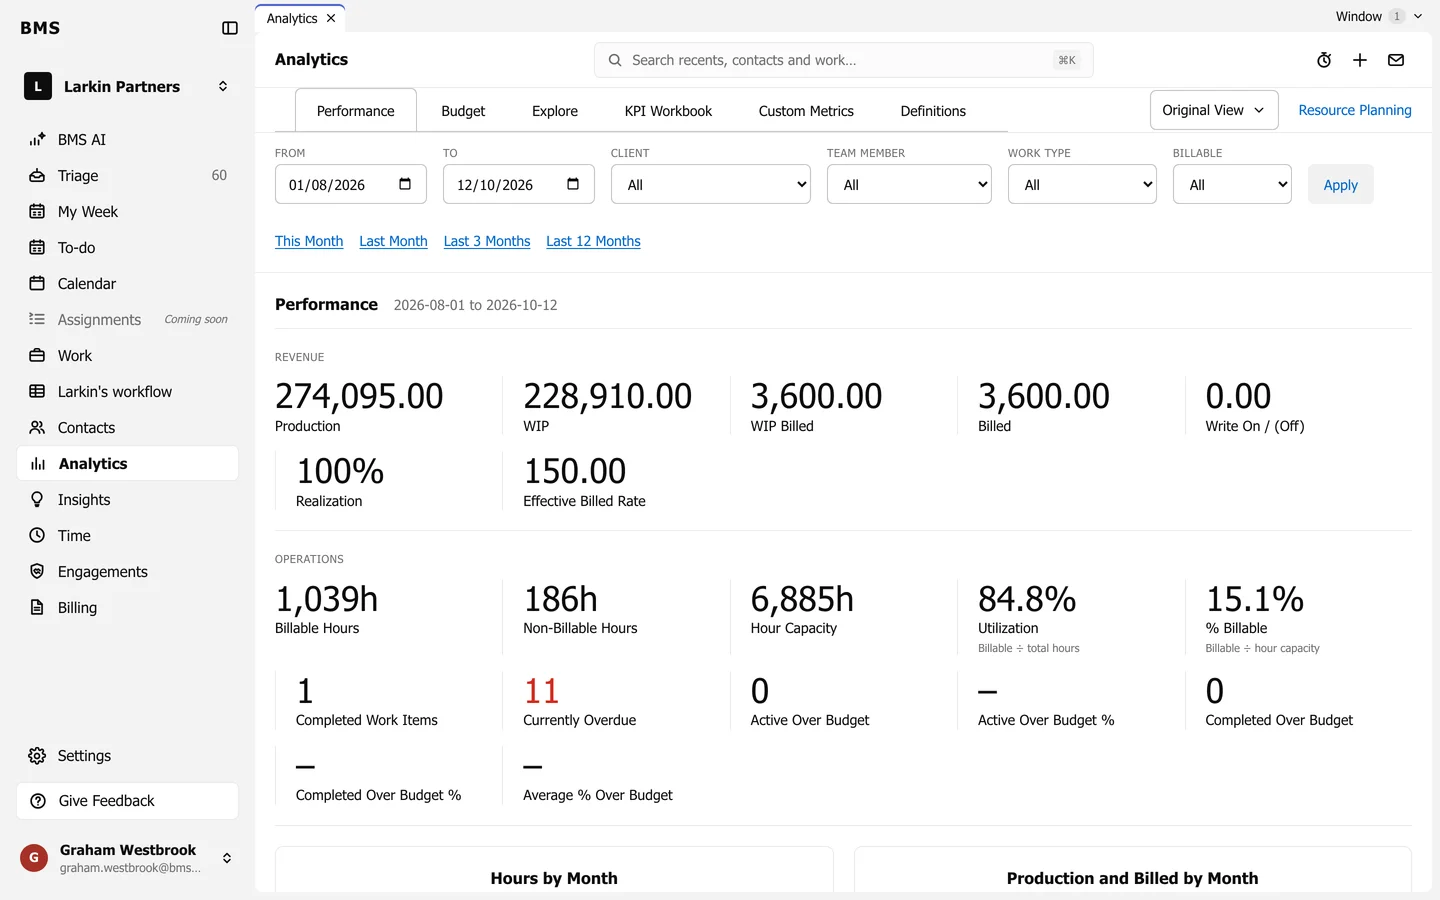
Task: Select the Last 3 Months quick range
Action: [x=487, y=241]
